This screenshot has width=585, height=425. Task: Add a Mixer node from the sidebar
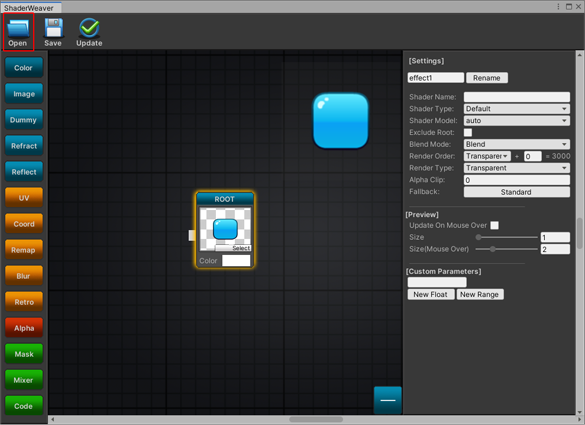[x=24, y=380]
